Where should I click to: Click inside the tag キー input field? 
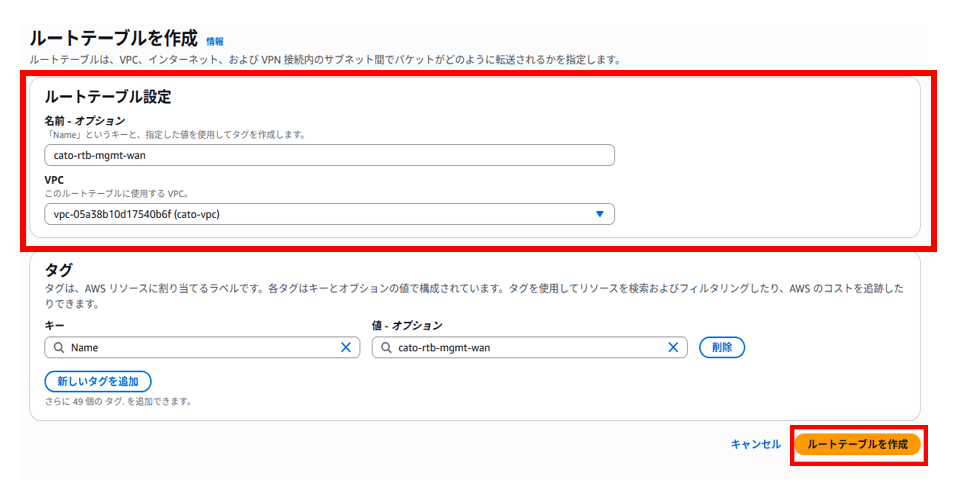[200, 347]
